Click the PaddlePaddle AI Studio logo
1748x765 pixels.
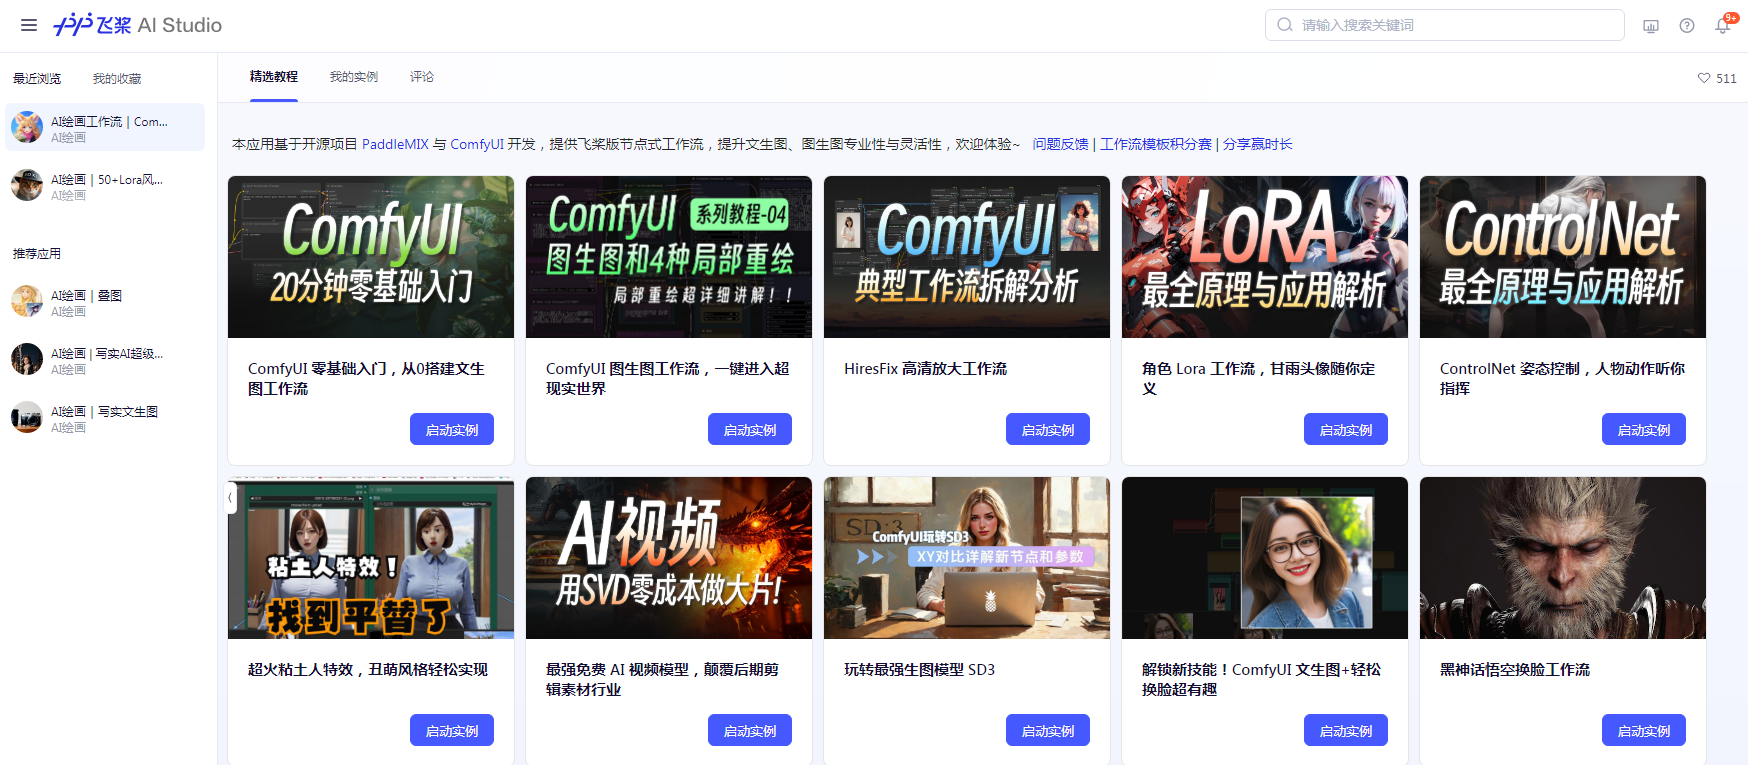(138, 25)
